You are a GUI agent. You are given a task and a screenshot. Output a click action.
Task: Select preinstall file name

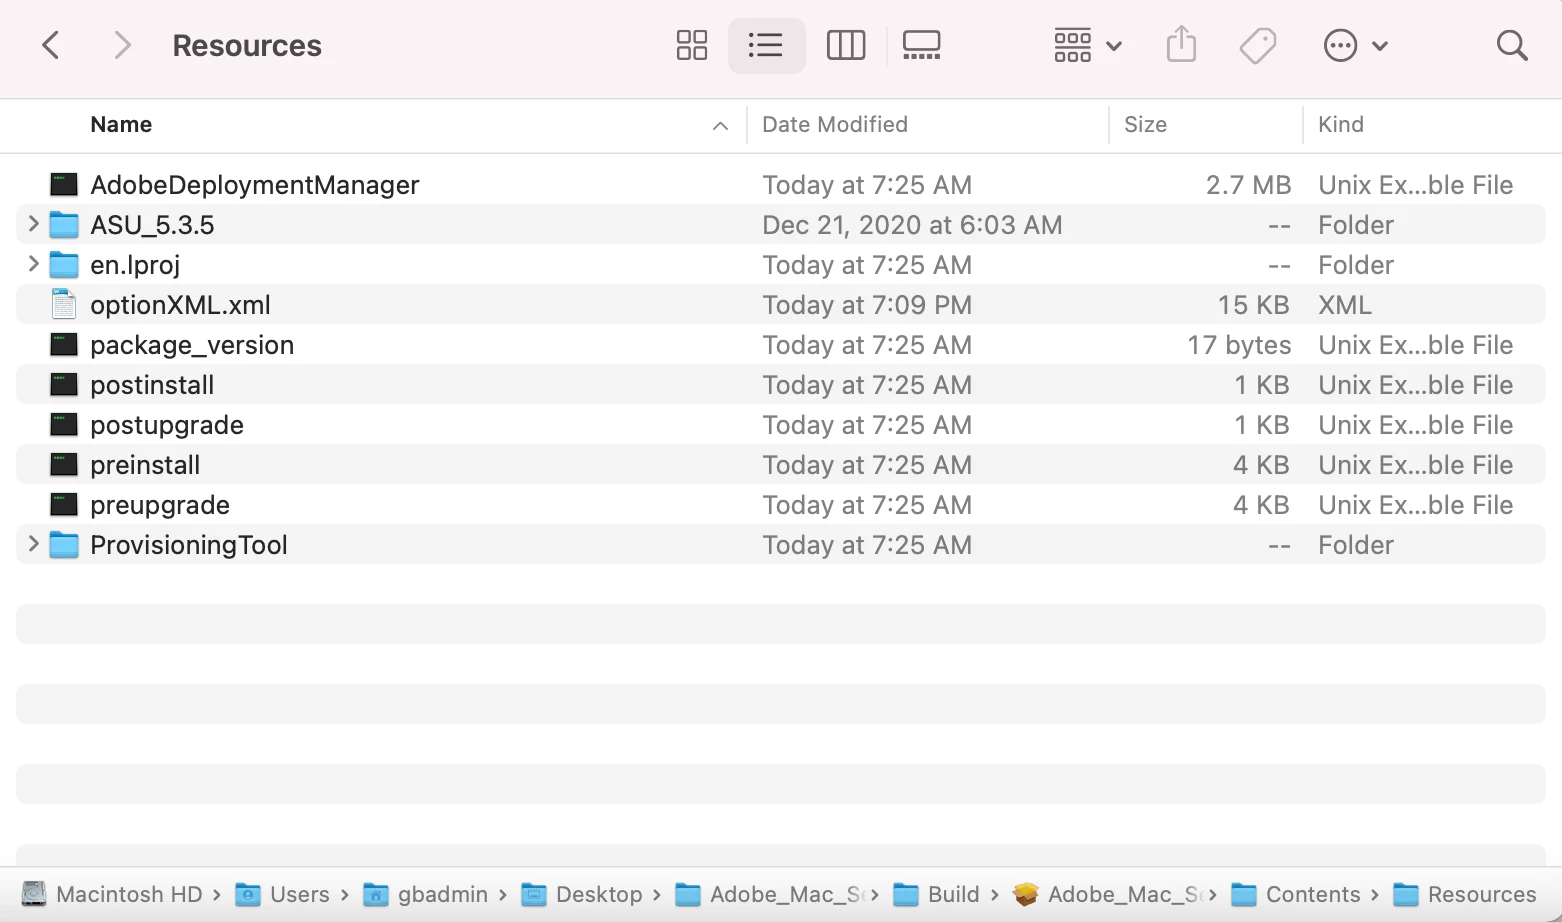point(145,465)
